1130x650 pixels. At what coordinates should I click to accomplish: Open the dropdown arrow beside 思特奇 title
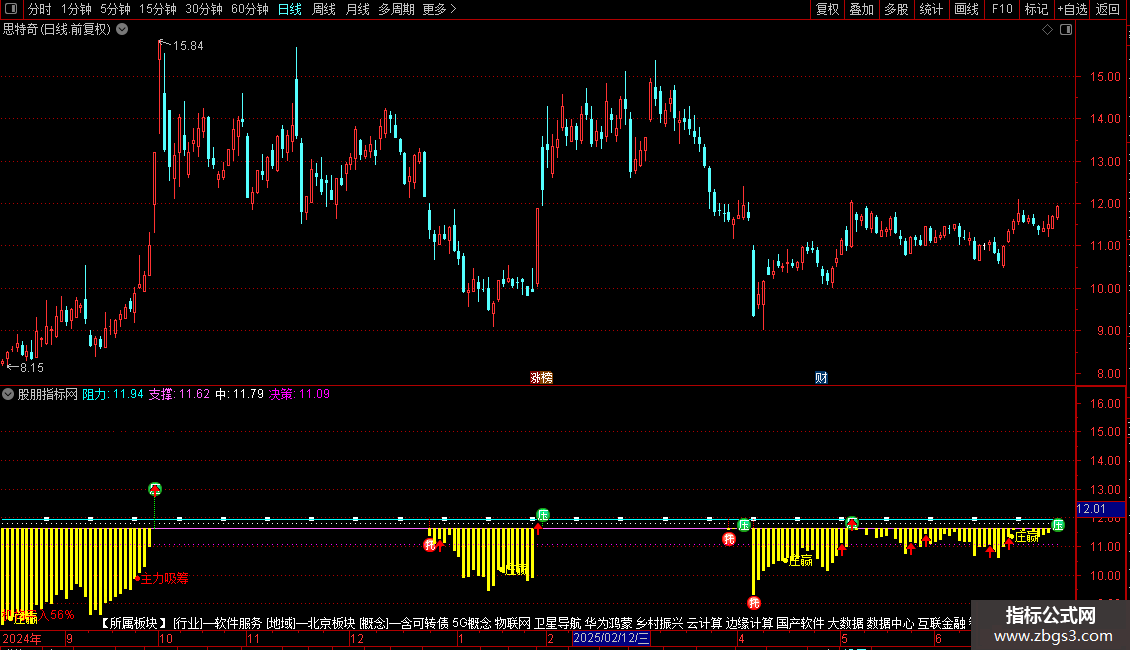(123, 29)
